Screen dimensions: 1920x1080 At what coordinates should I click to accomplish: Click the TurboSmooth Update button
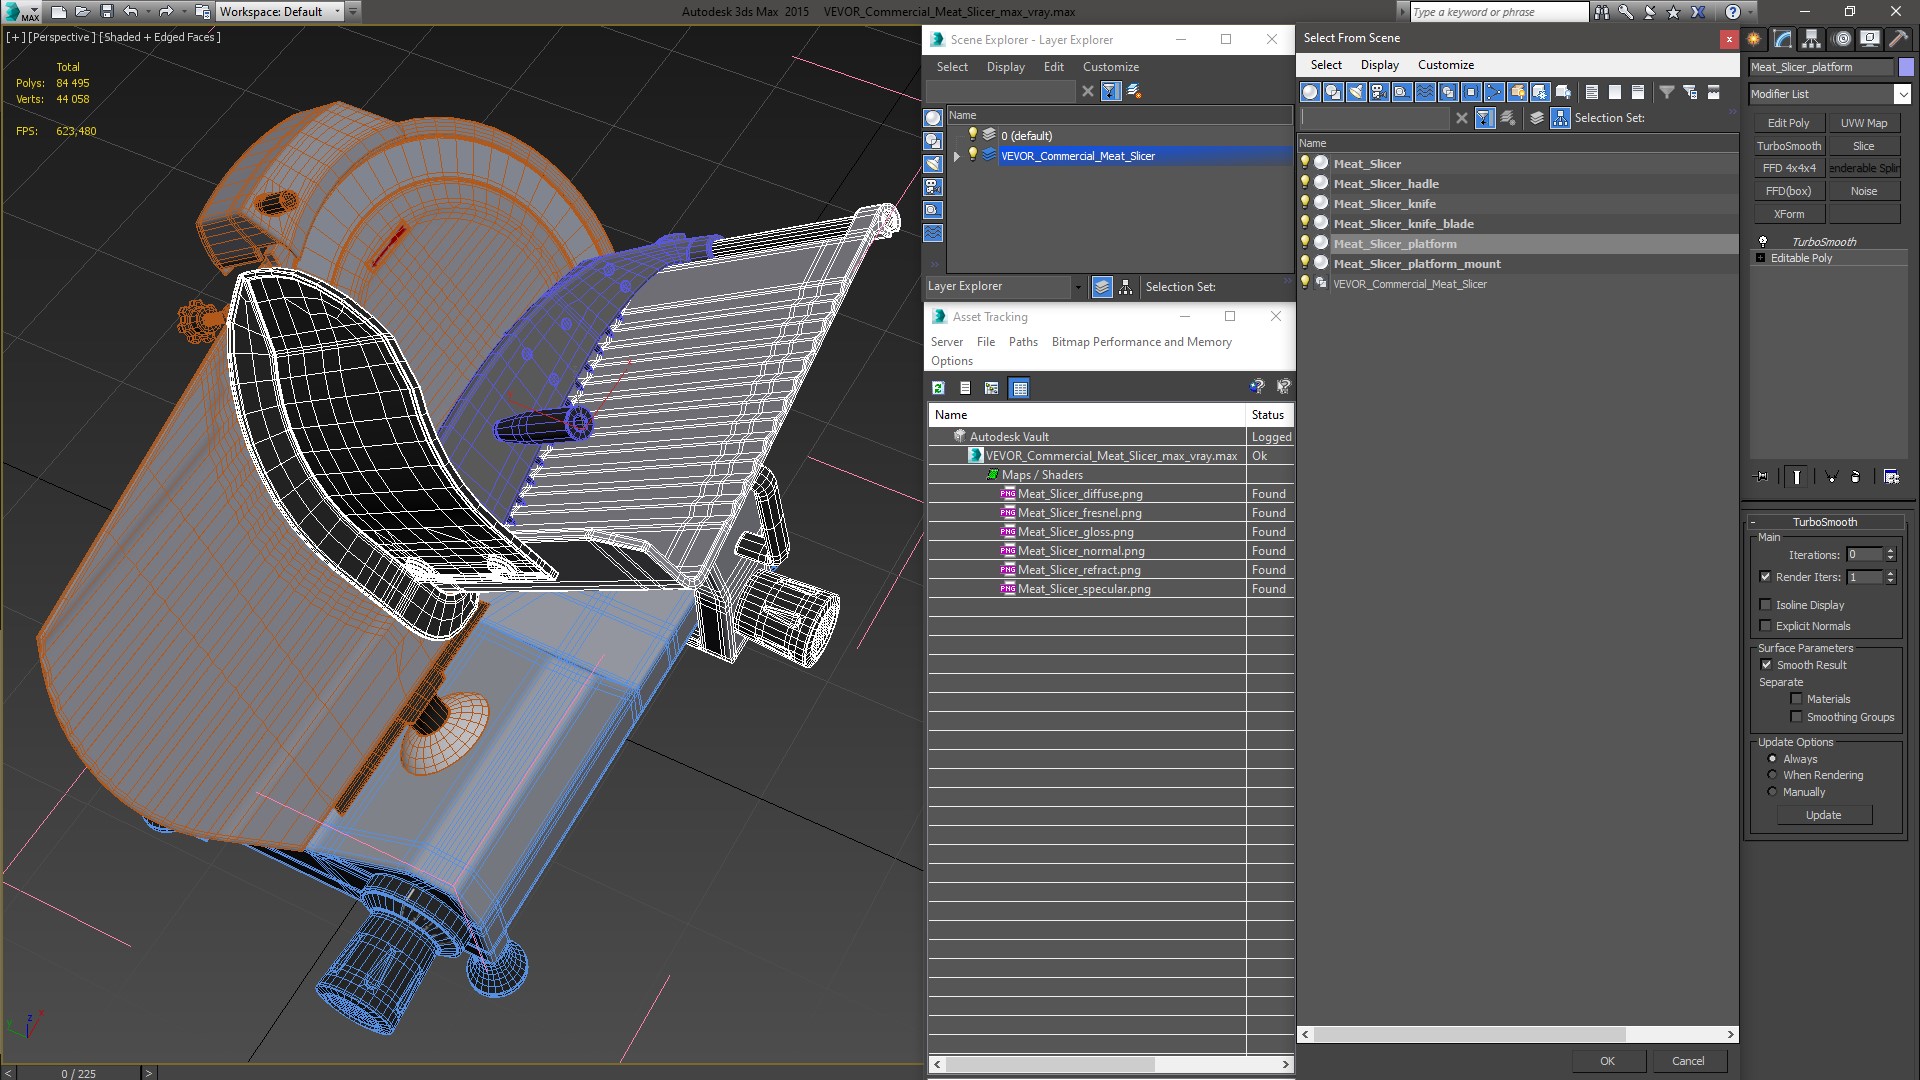pyautogui.click(x=1823, y=815)
